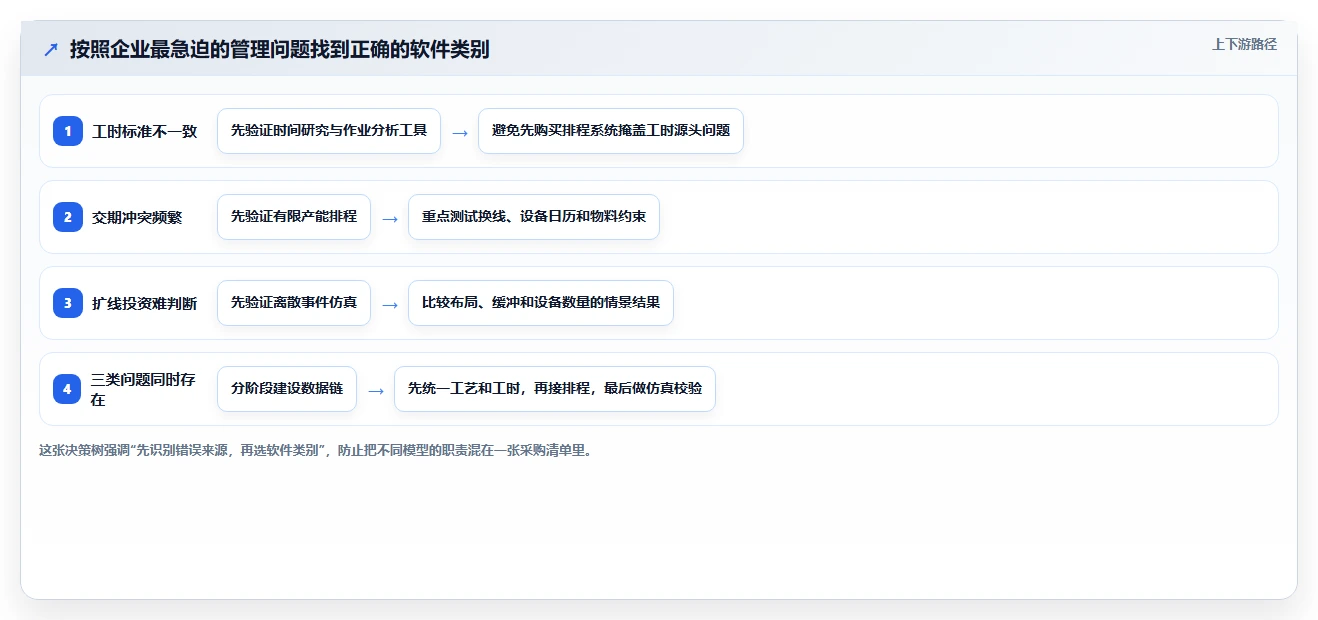Click 先验证时间研究与作业分析工具 box
This screenshot has width=1318, height=620.
coord(329,131)
